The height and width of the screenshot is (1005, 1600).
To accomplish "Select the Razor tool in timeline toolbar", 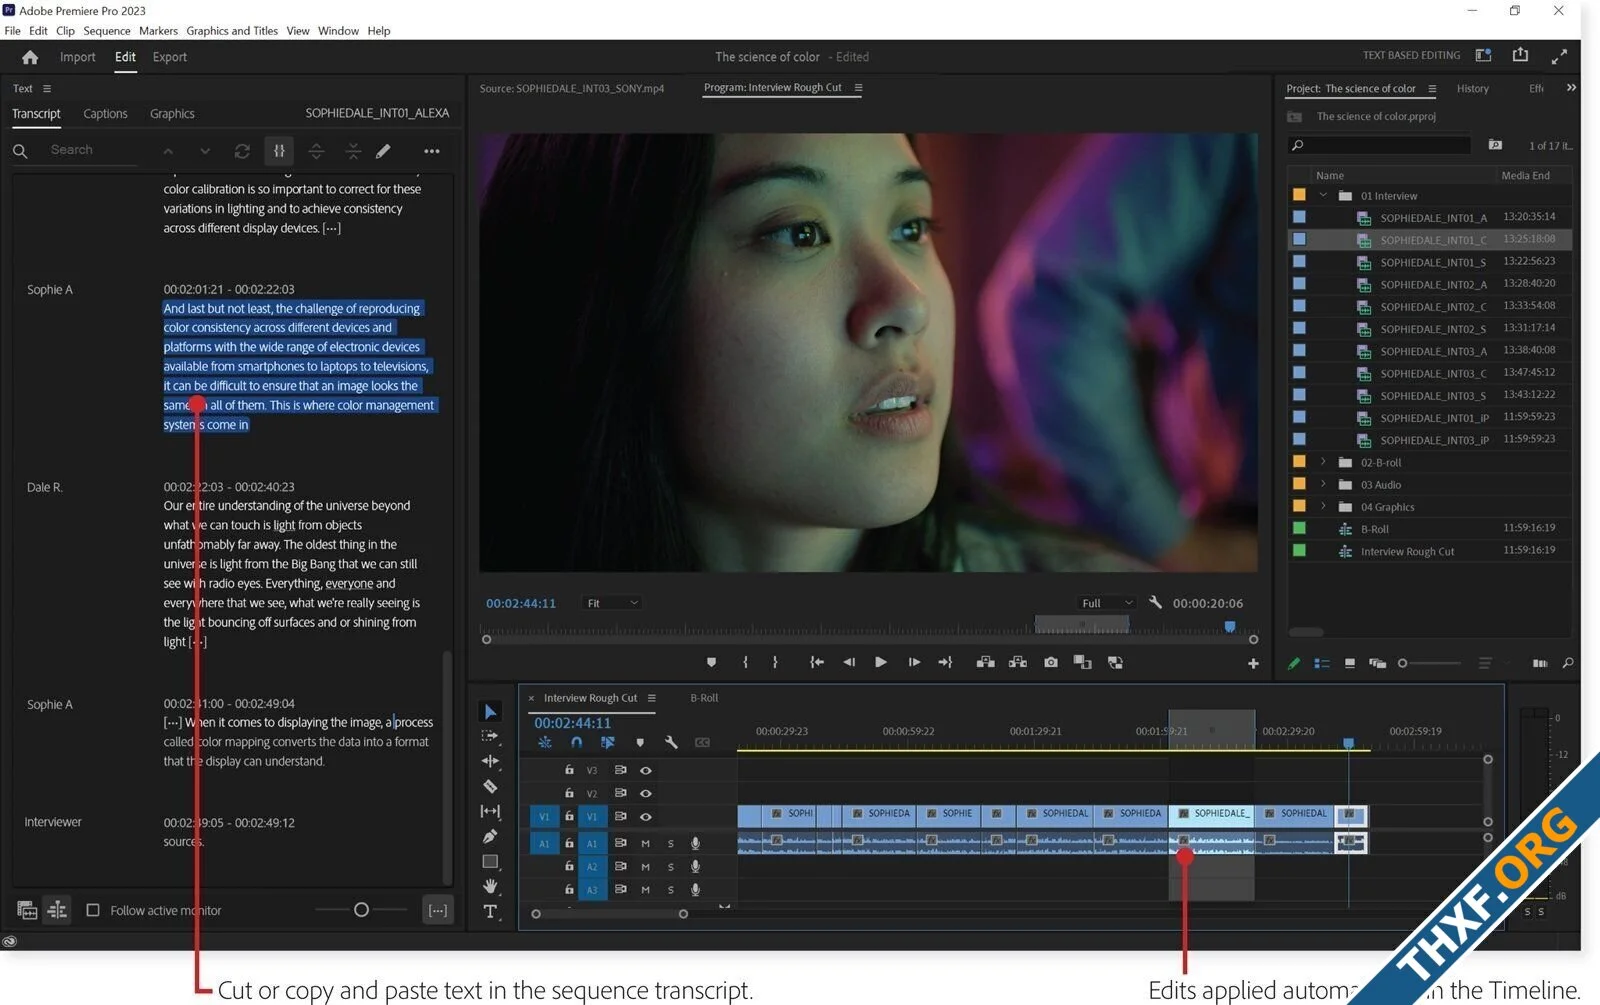I will (x=490, y=784).
